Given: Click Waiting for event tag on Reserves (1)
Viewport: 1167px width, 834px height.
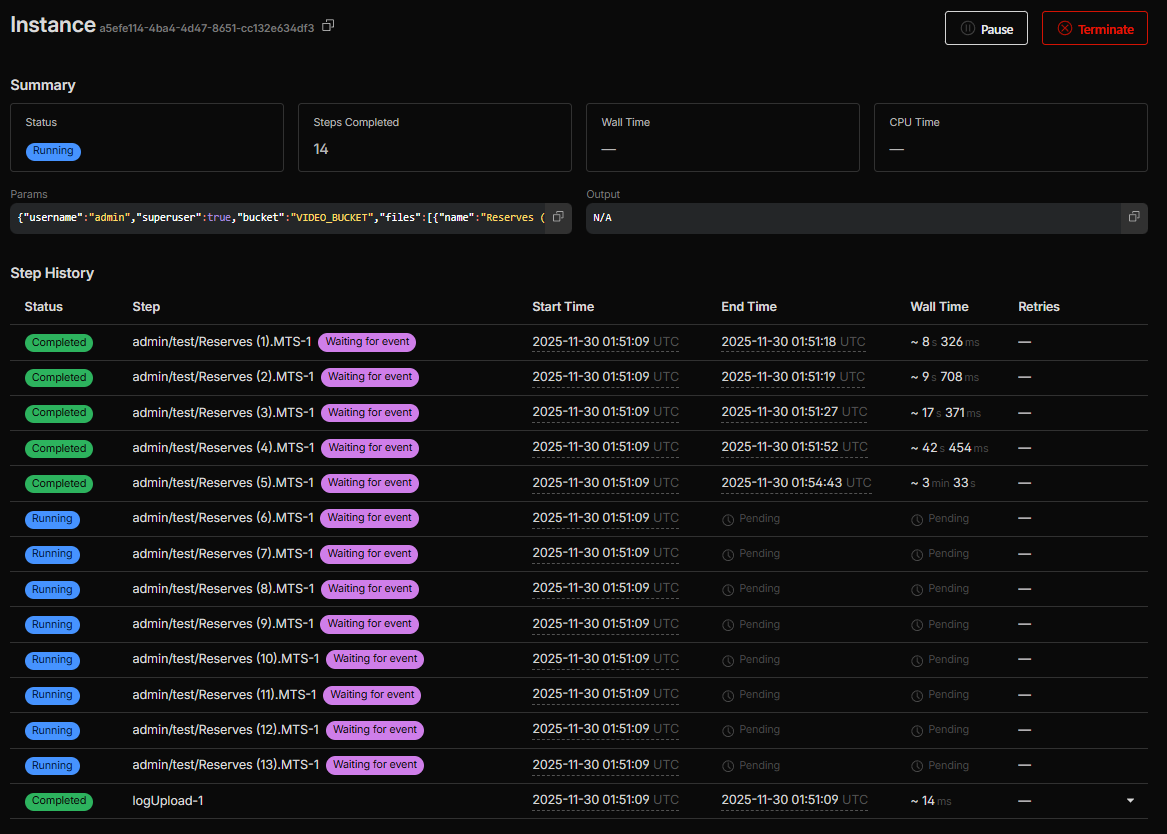Looking at the screenshot, I should point(367,342).
